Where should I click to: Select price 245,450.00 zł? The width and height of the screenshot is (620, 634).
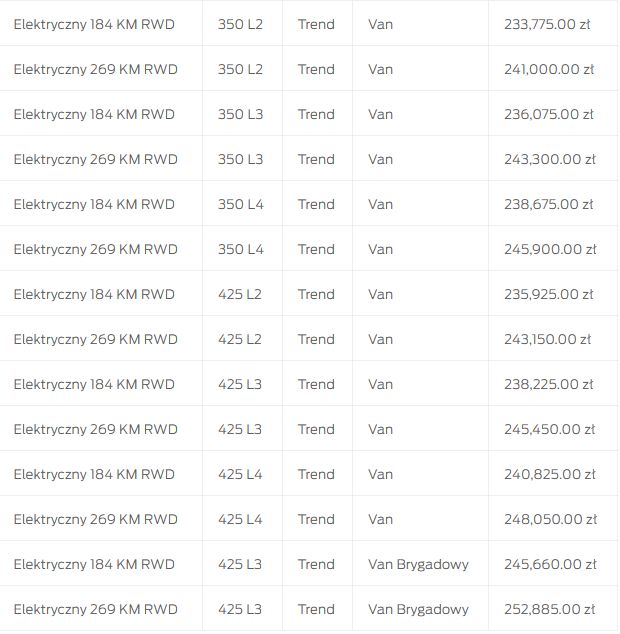[x=549, y=429]
